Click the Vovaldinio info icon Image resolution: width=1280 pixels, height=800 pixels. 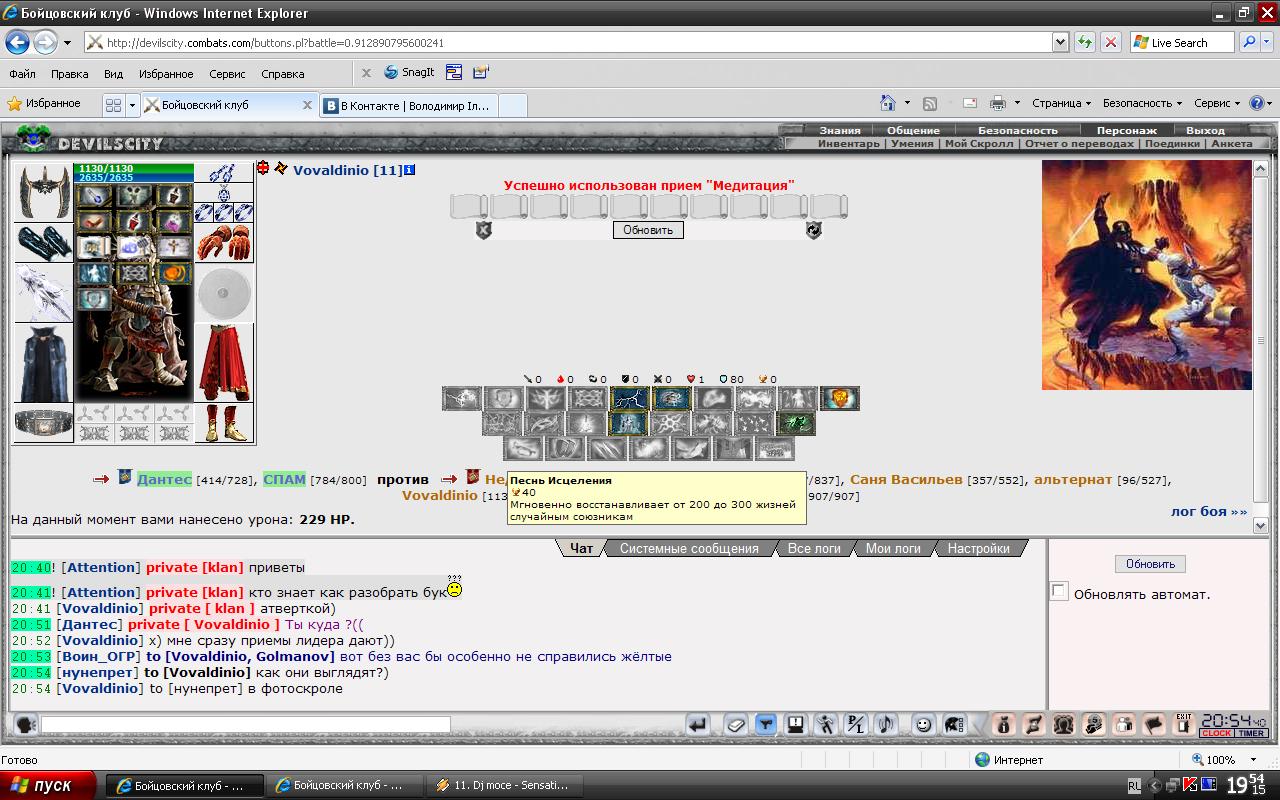(x=409, y=170)
